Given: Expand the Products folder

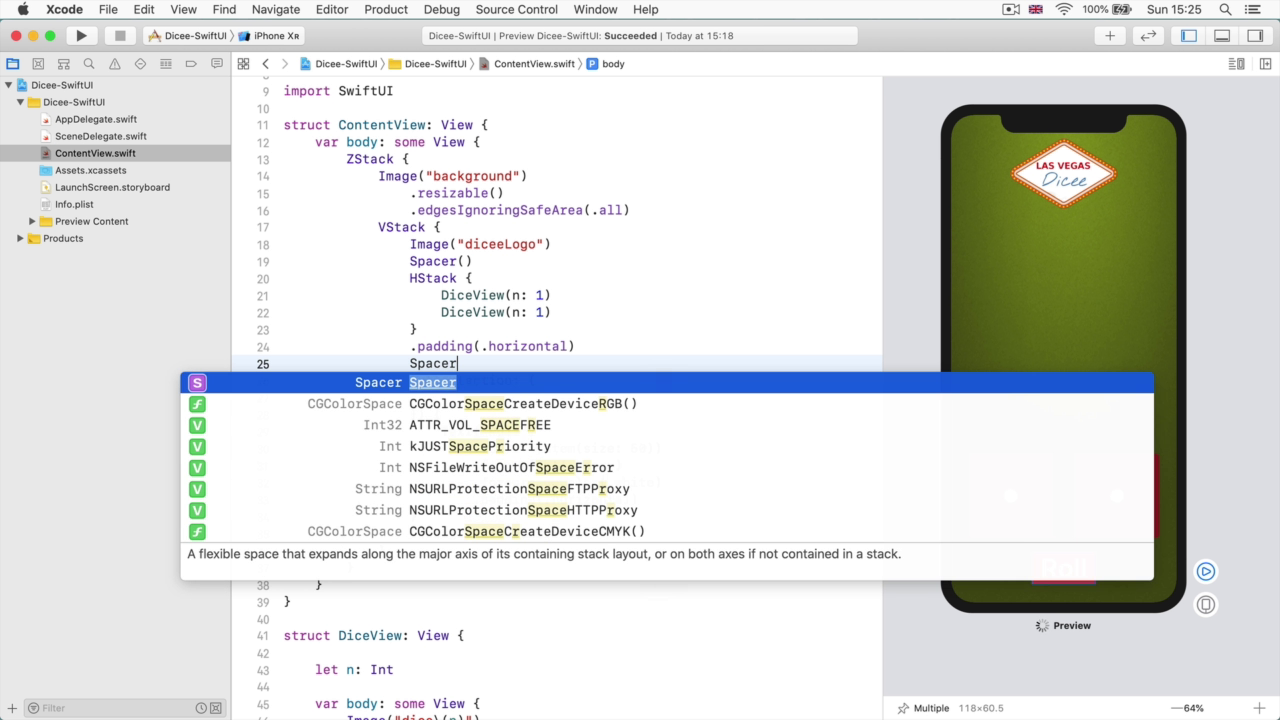Looking at the screenshot, I should click(20, 238).
